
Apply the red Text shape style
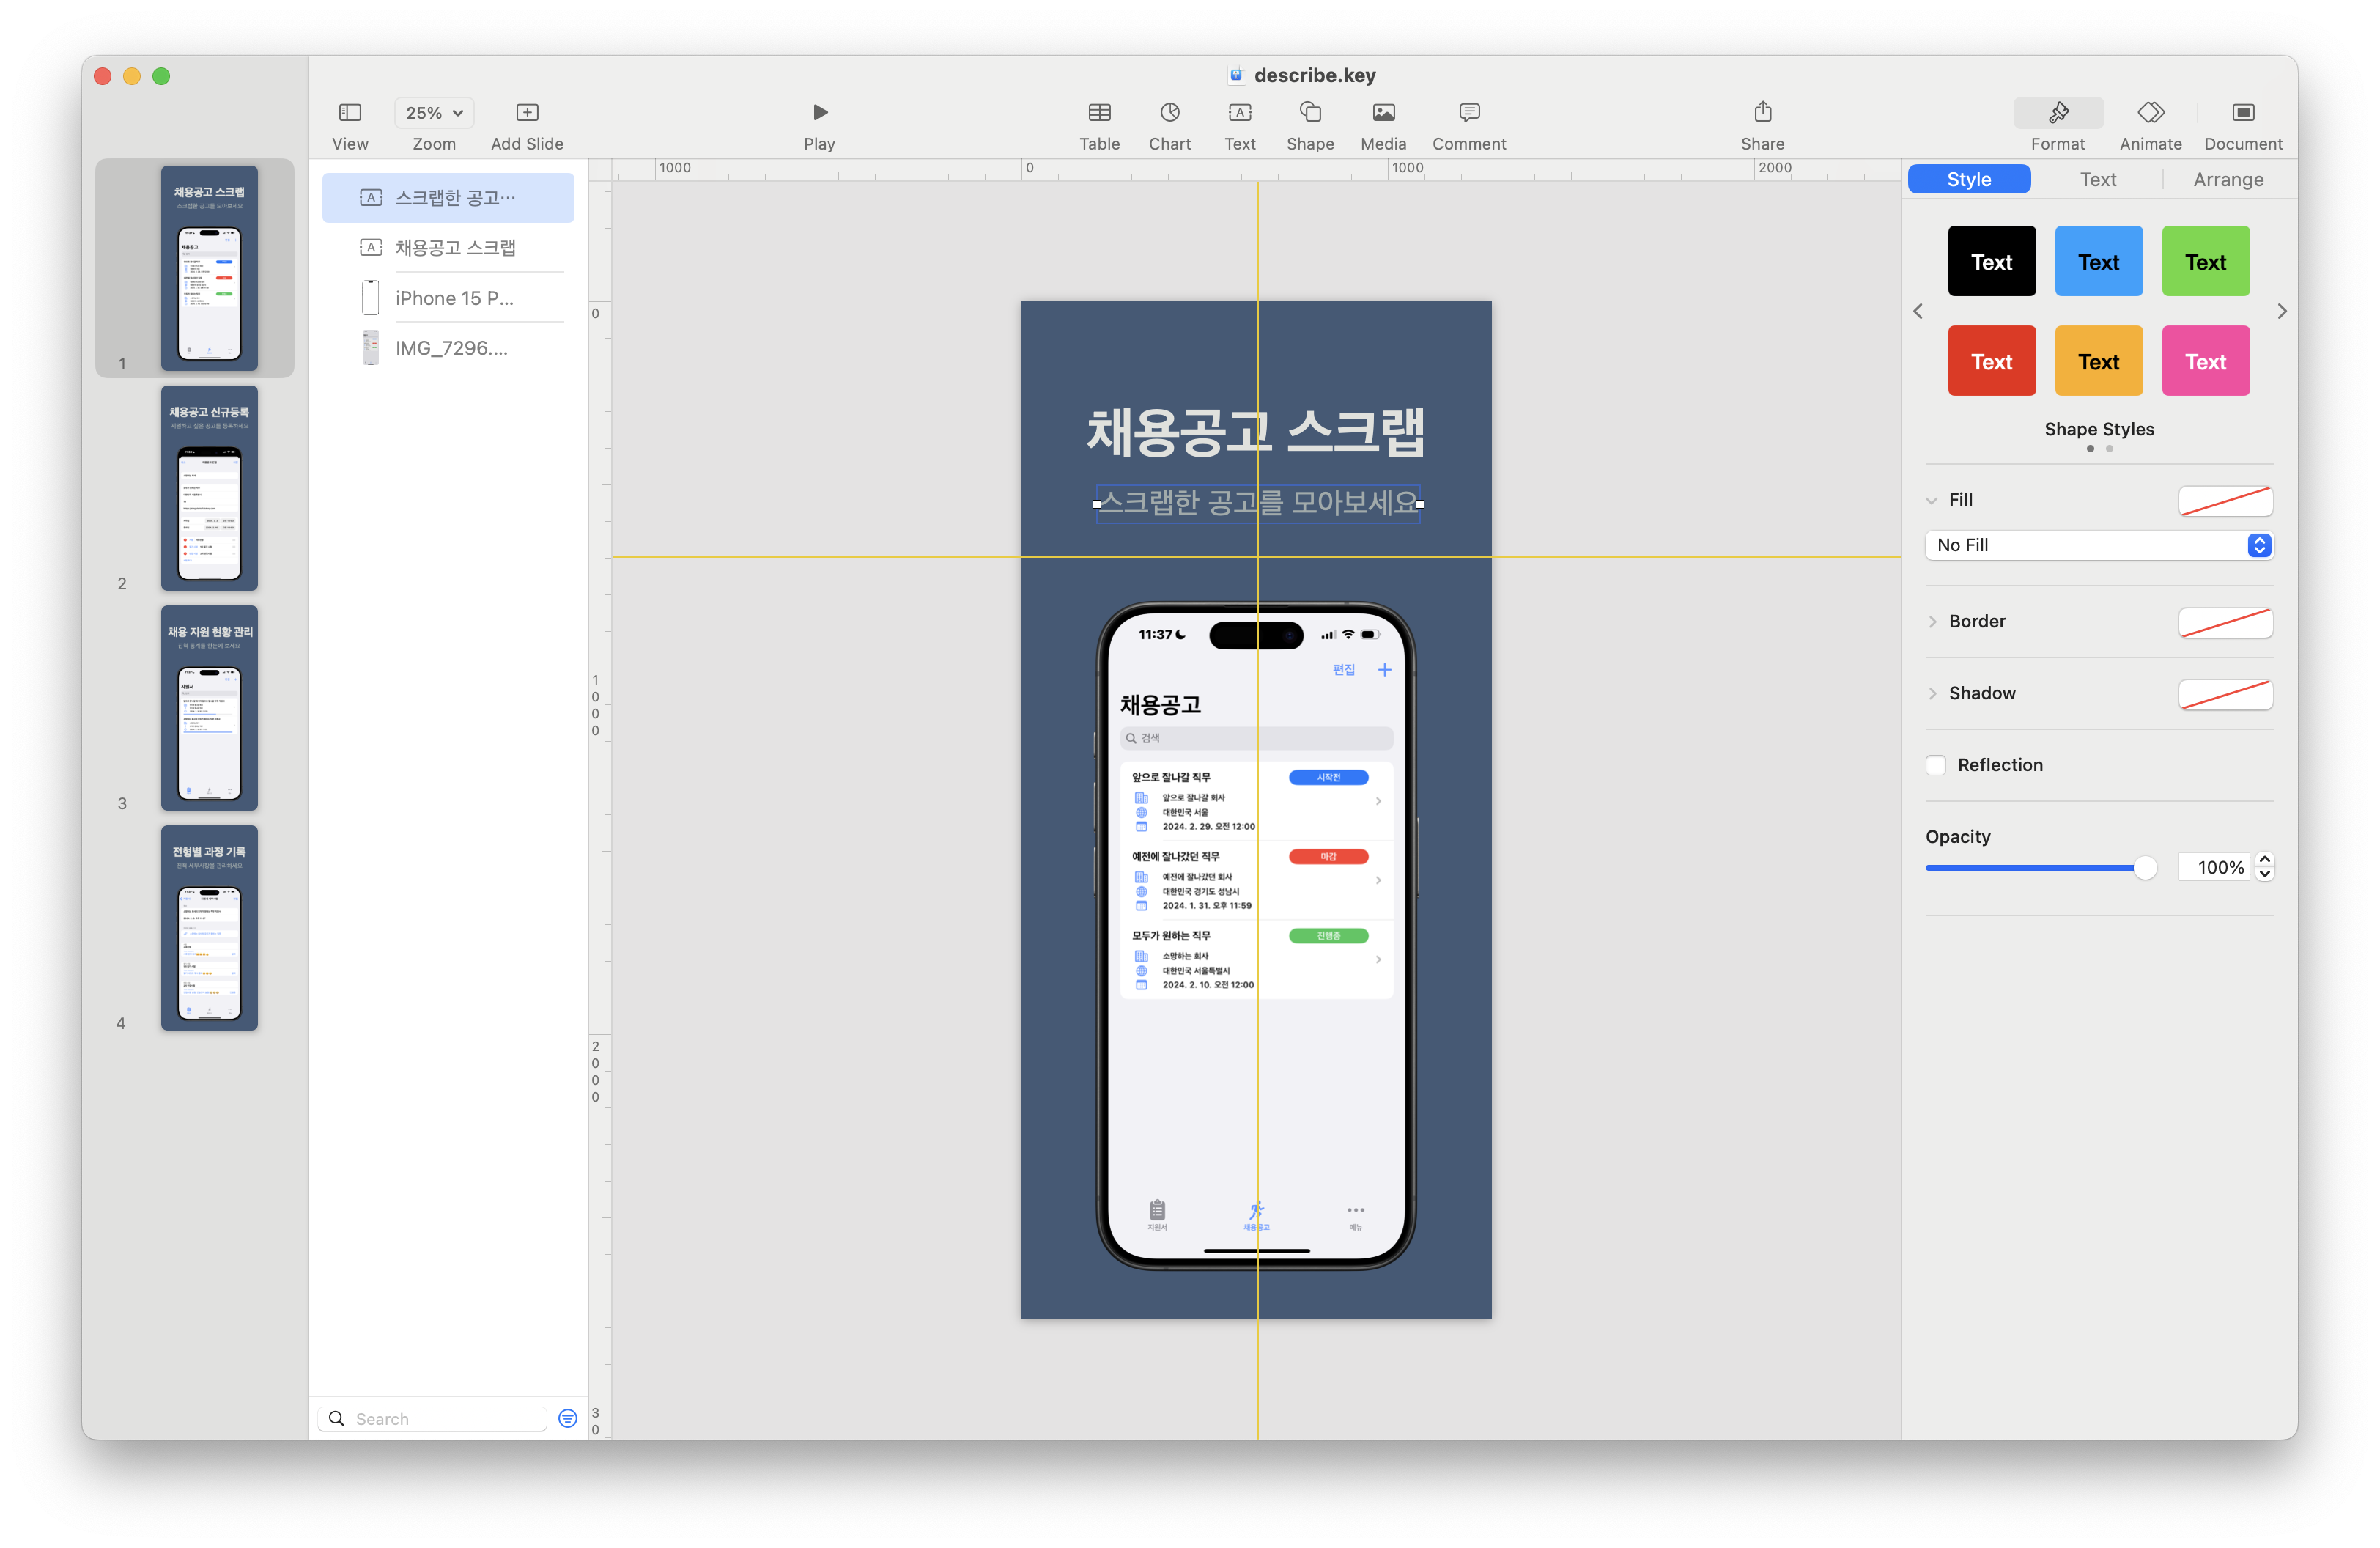1991,361
